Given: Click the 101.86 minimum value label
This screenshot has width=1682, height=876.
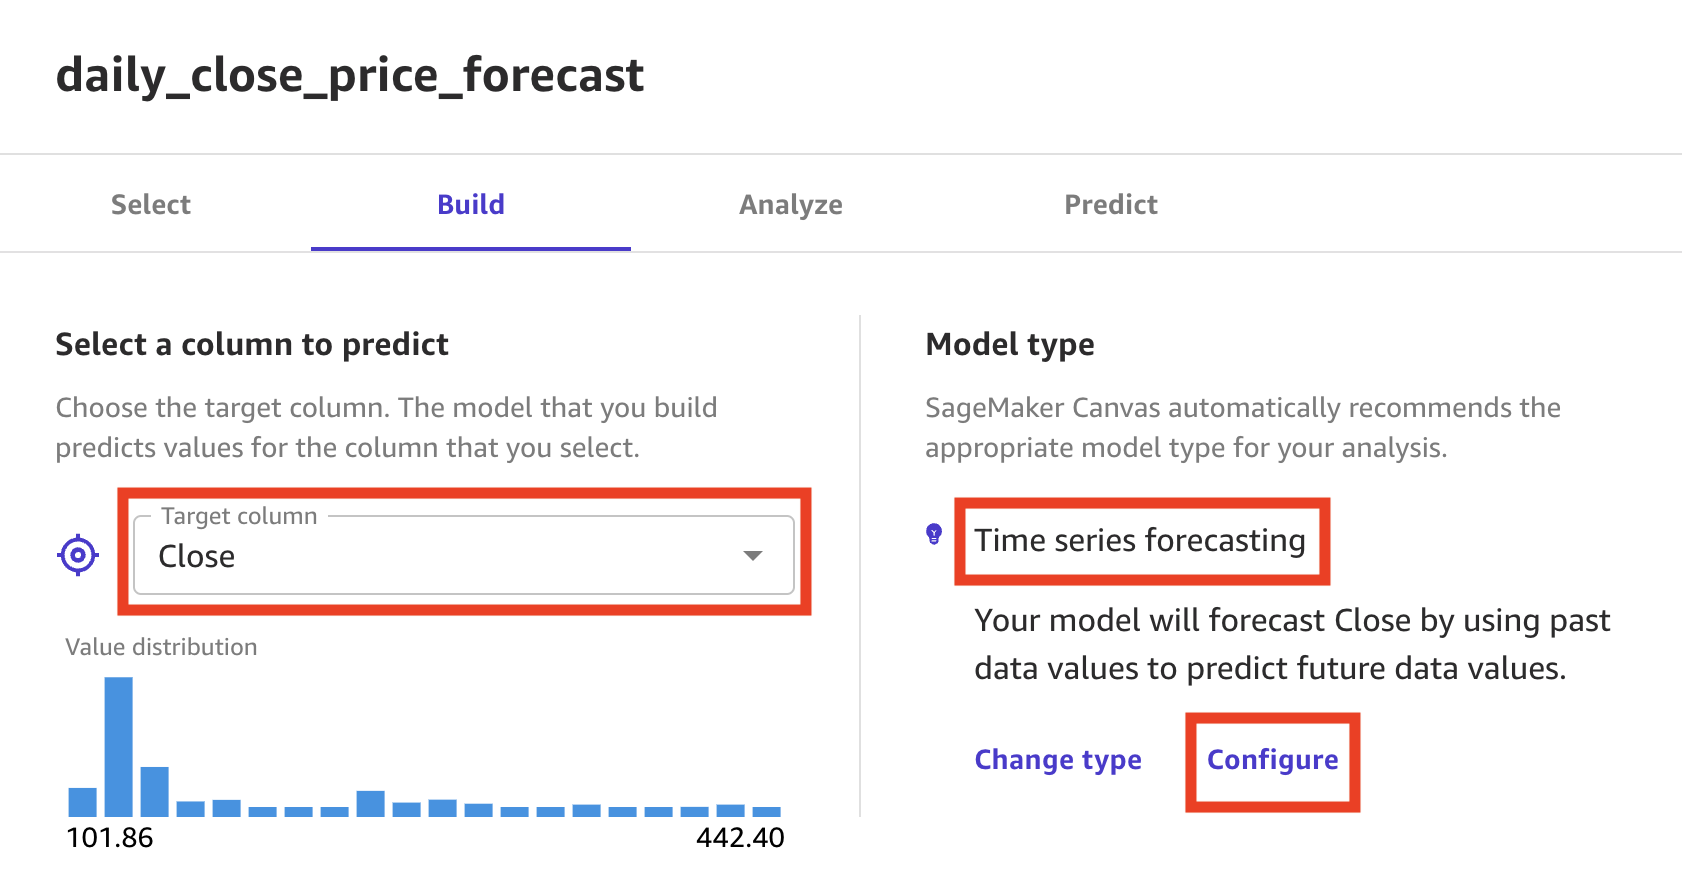Looking at the screenshot, I should point(110,838).
